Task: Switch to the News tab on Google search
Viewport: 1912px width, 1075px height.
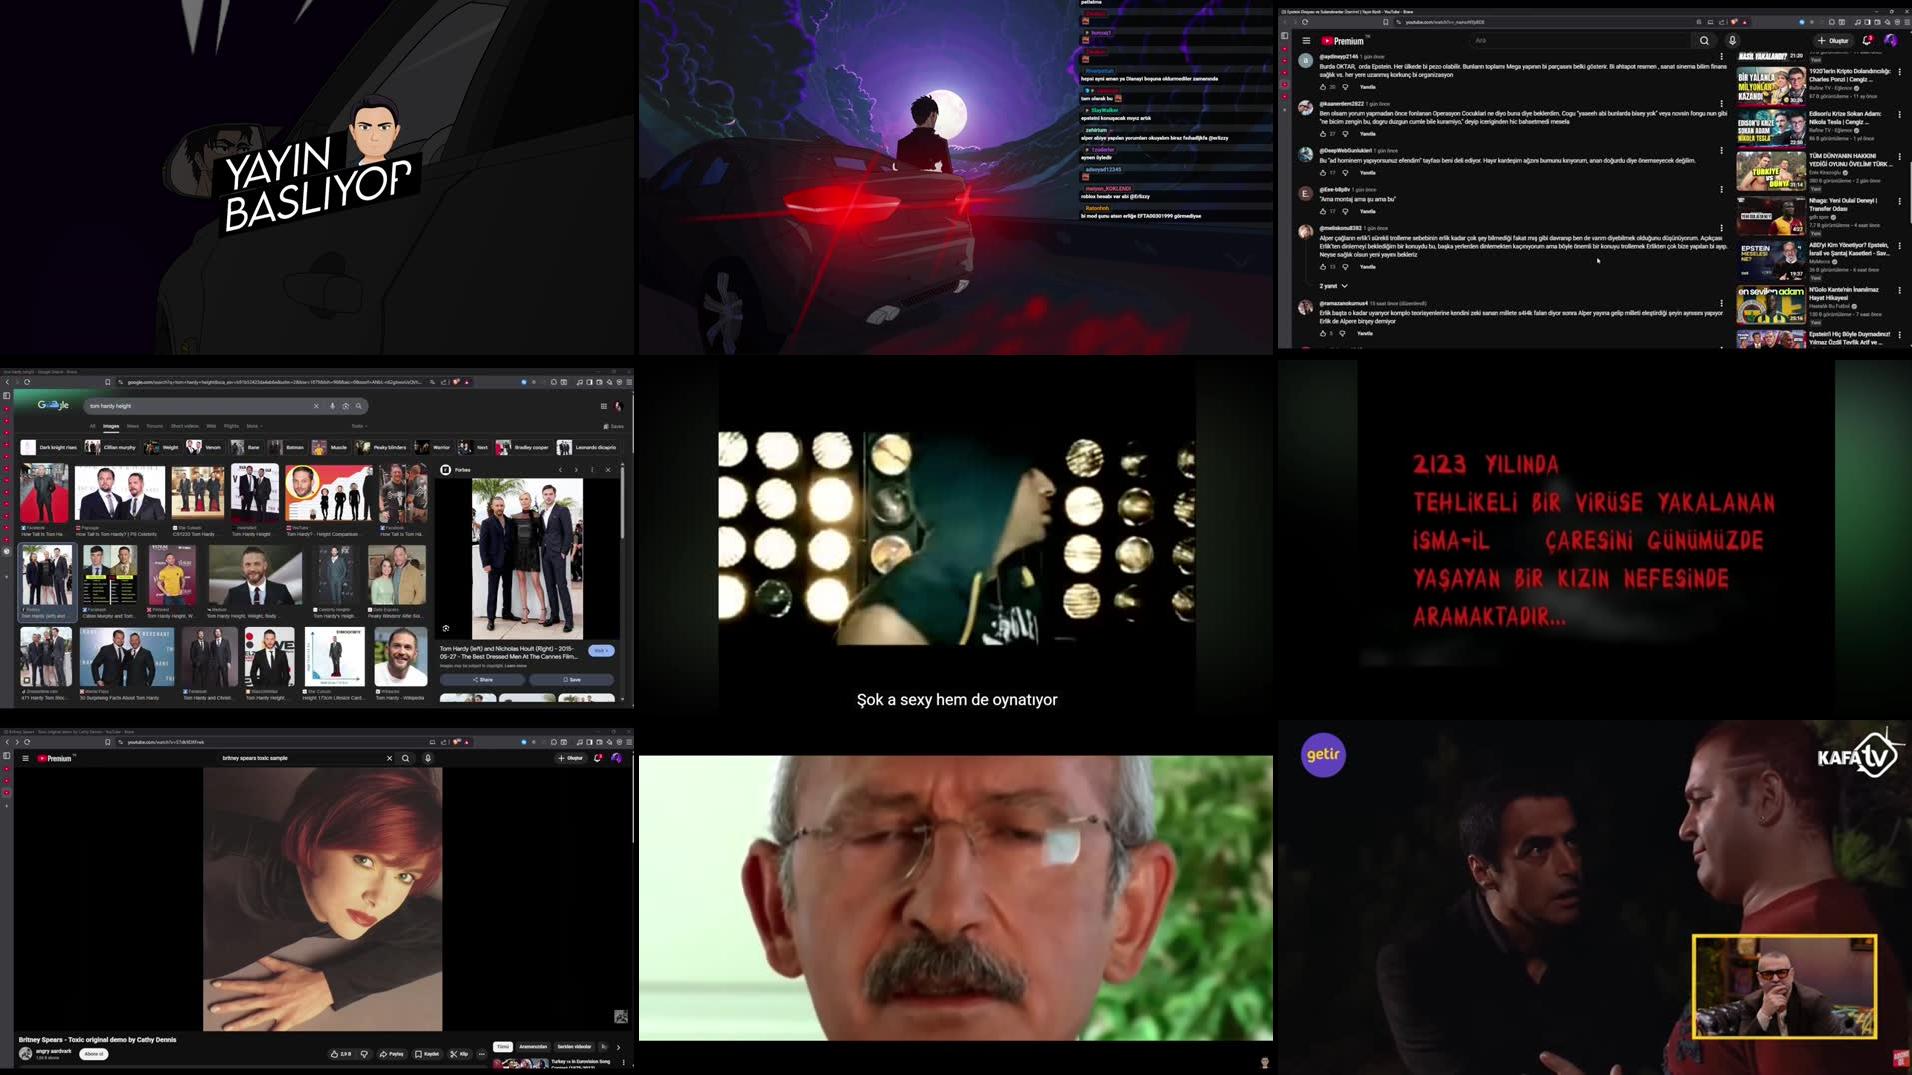Action: click(x=133, y=424)
